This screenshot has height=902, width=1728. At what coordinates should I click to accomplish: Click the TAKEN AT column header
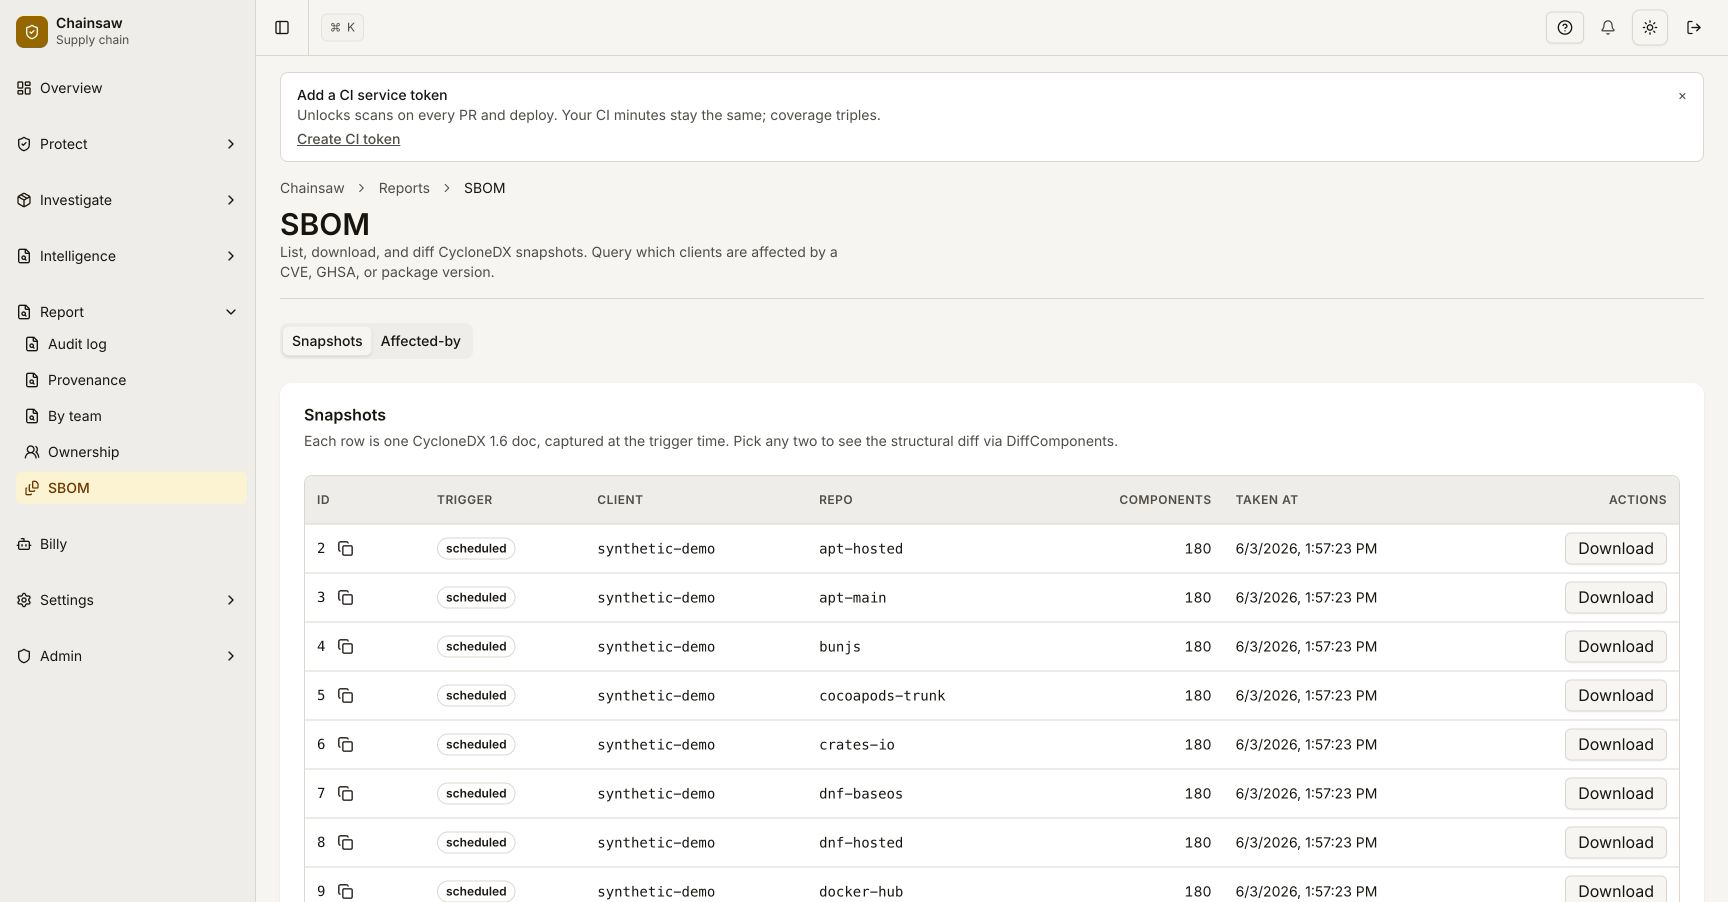[x=1266, y=499]
